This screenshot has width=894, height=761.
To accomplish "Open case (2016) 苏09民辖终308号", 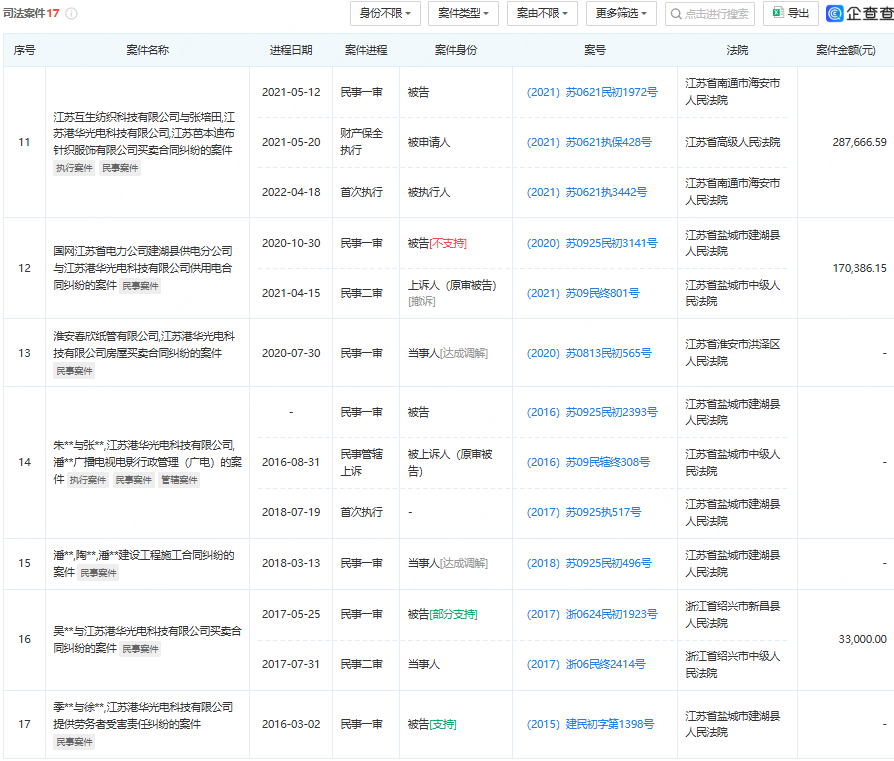I will pos(588,462).
